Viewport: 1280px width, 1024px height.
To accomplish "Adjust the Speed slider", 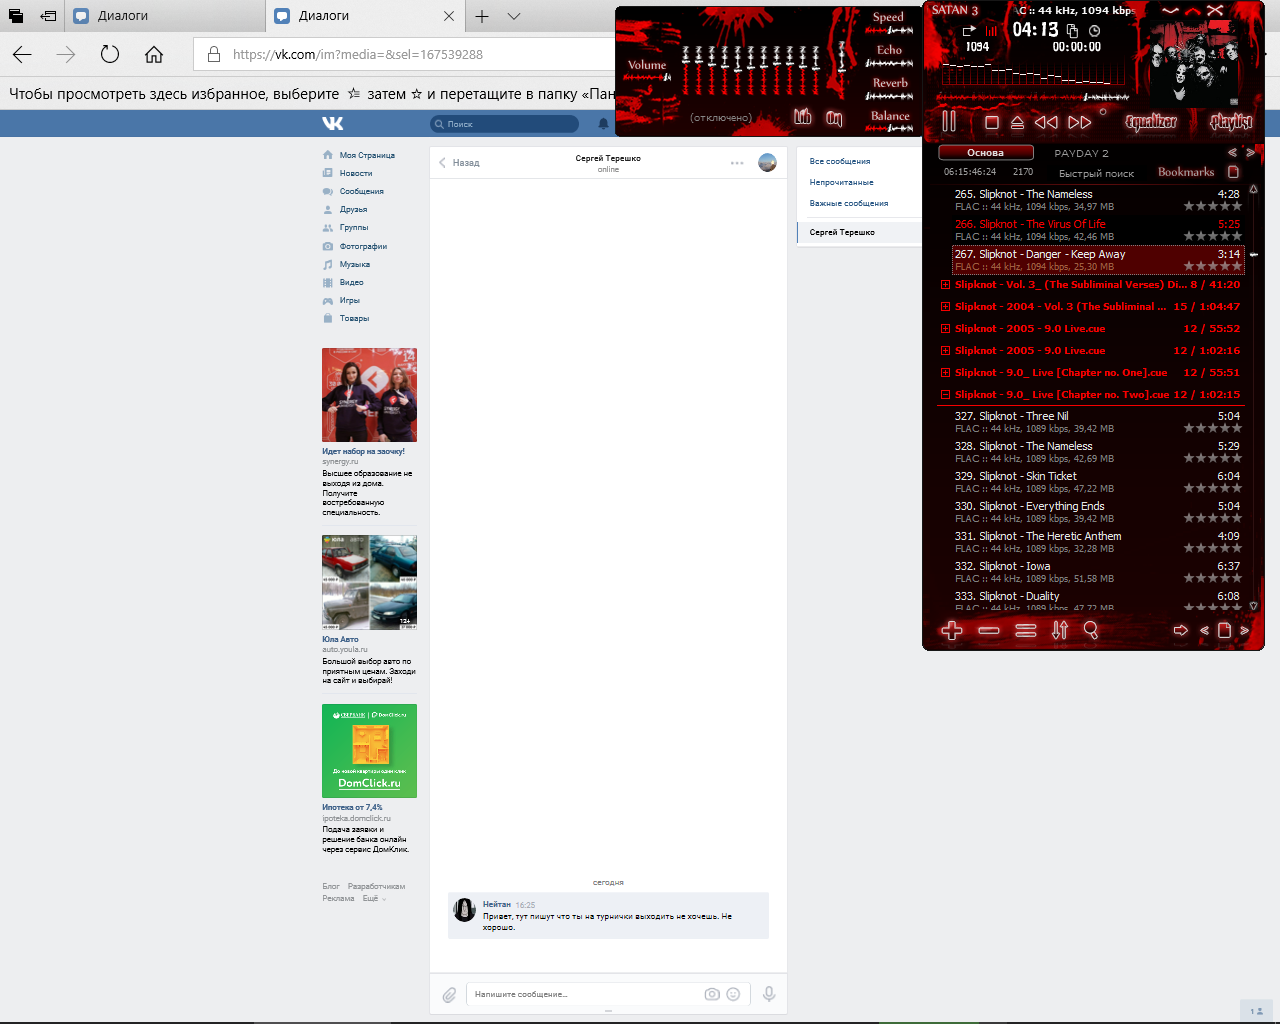I will click(x=889, y=31).
